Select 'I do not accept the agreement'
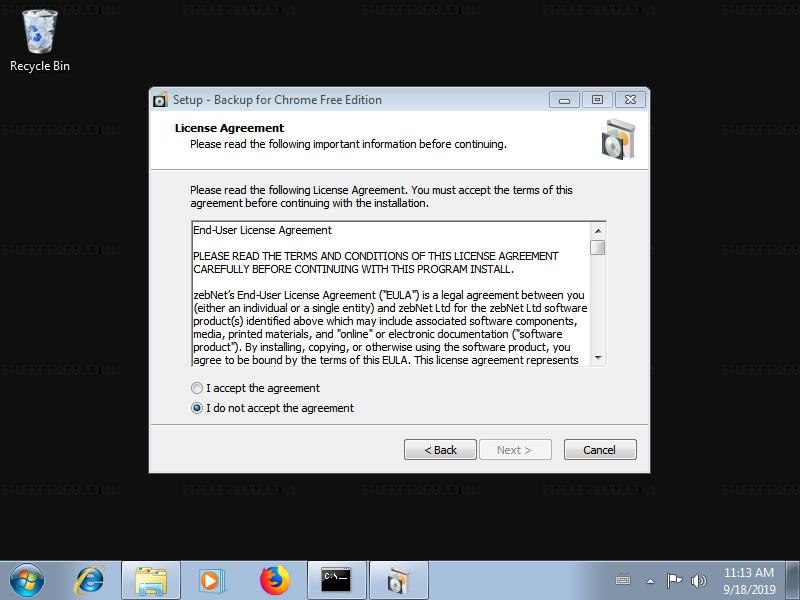 (x=272, y=408)
